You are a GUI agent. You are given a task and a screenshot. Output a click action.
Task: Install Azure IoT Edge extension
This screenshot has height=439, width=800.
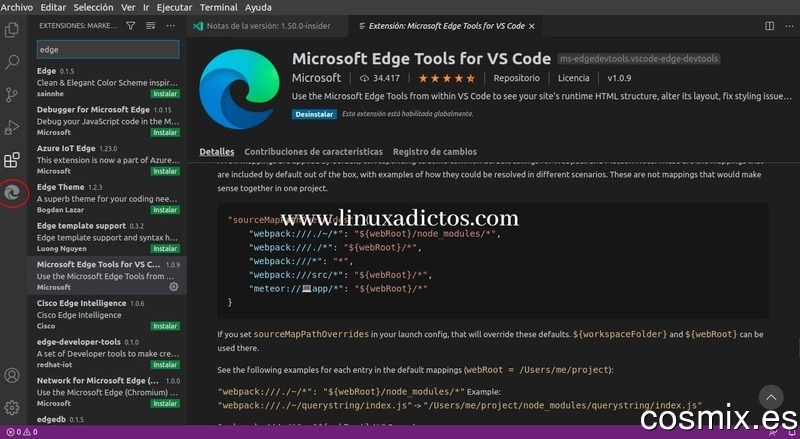click(165, 172)
